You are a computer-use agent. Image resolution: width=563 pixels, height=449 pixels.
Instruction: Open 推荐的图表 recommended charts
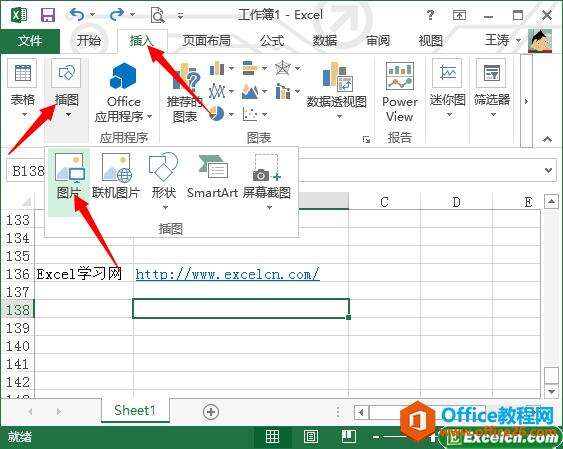click(x=185, y=92)
